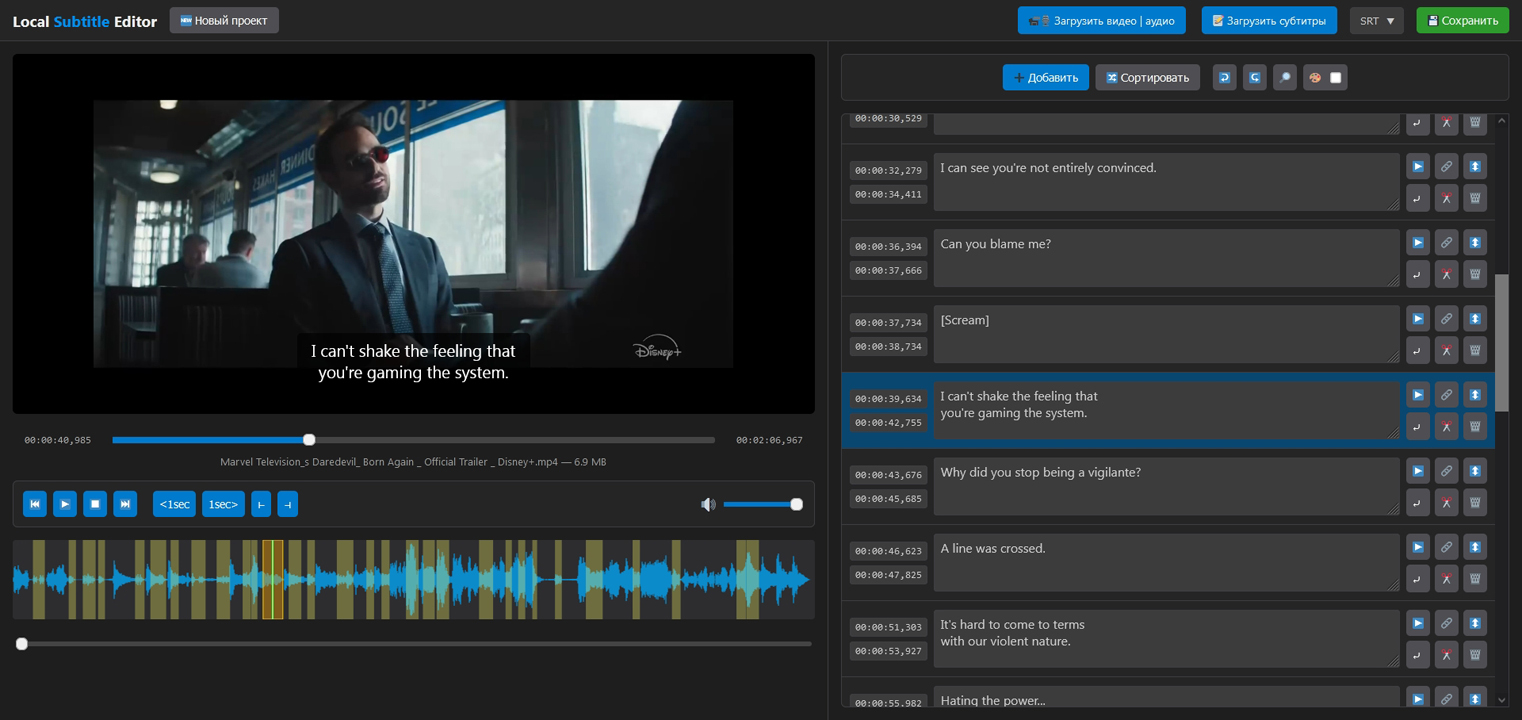Click the highlighted orange region on waveform
Screen dimensions: 1522x720
pyautogui.click(x=272, y=580)
